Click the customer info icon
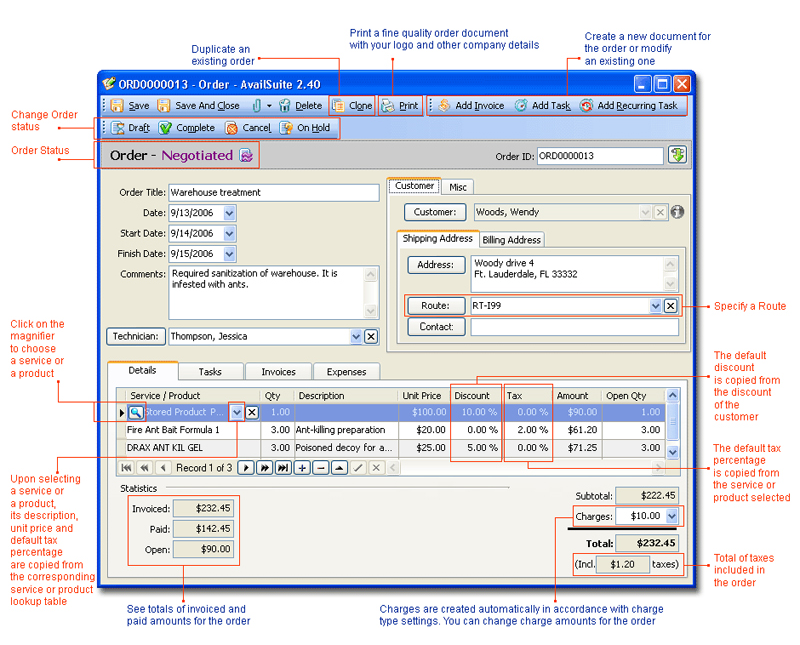Image resolution: width=800 pixels, height=645 pixels. point(677,212)
